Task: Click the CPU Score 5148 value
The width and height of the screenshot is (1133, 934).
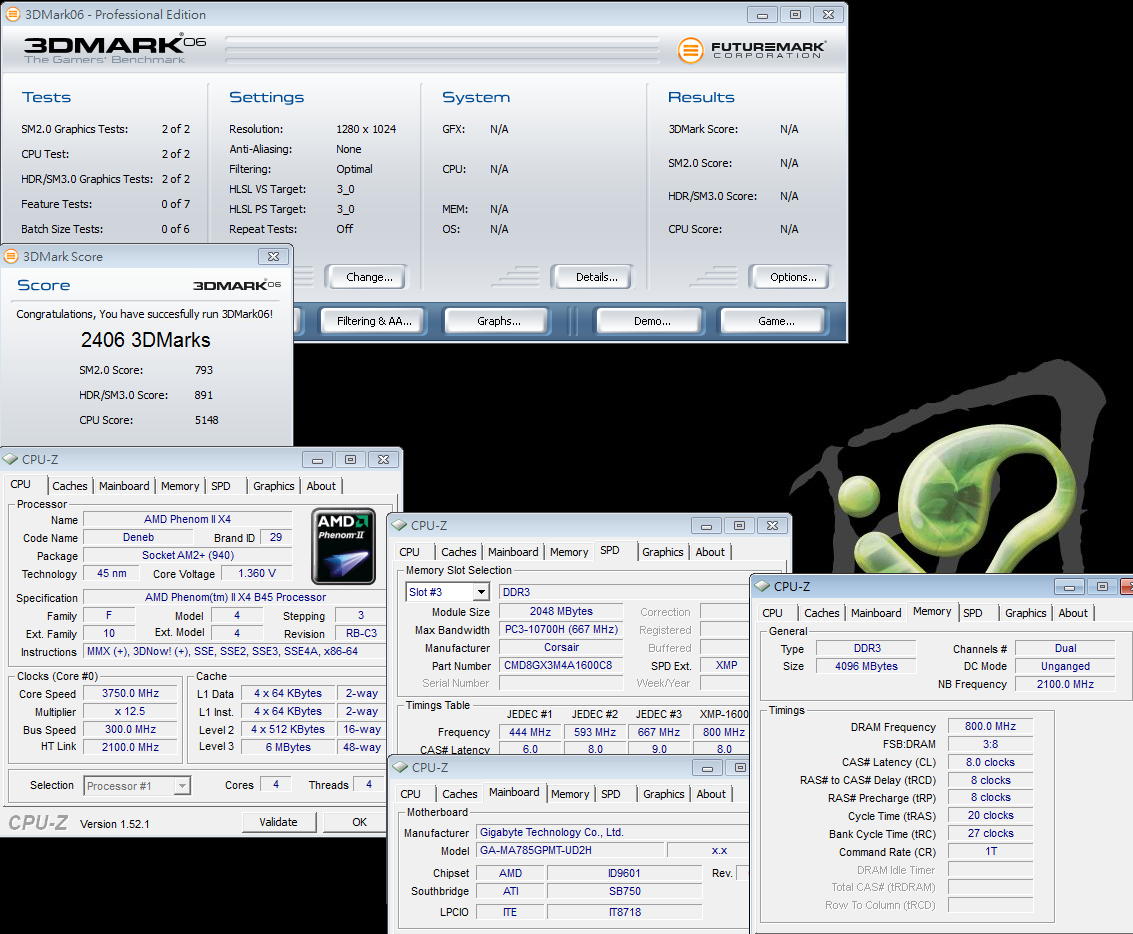Action: 207,420
